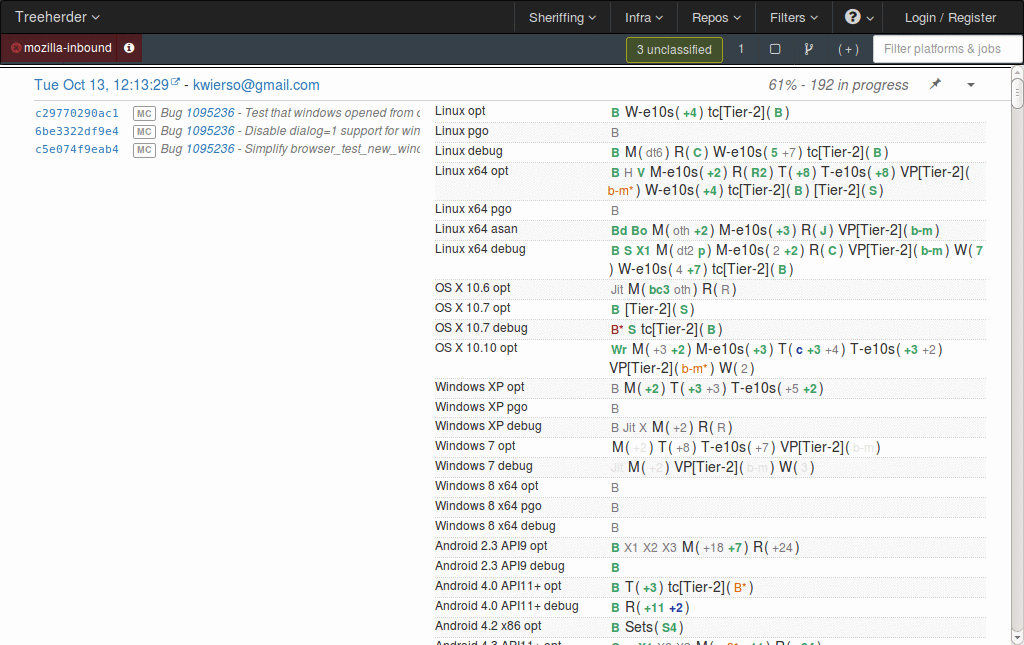This screenshot has width=1024, height=645.
Task: Focus the Filter platforms & jobs field
Action: click(947, 49)
